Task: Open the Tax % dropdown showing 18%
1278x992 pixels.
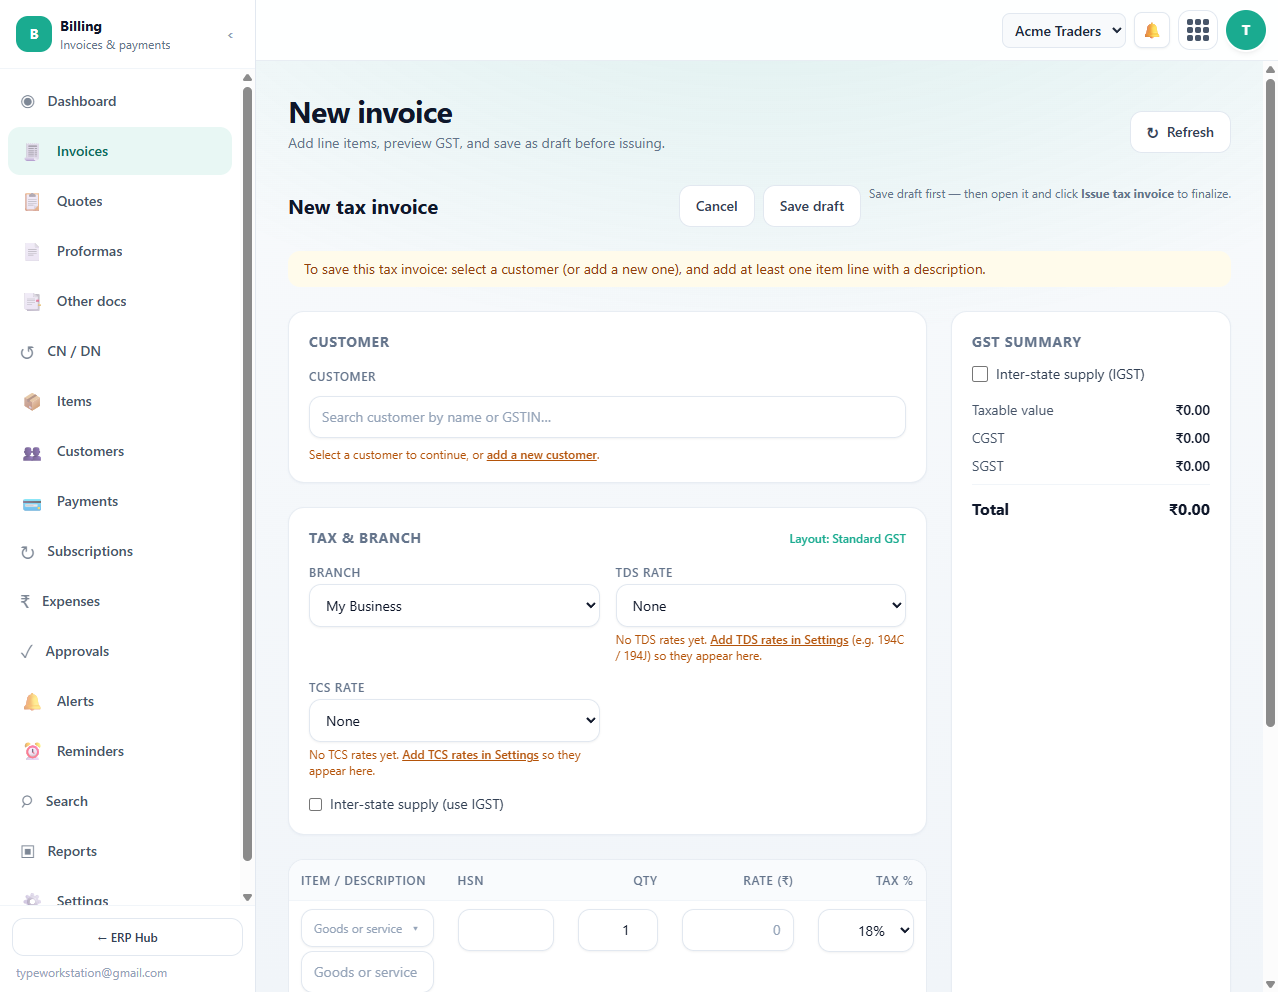Action: [x=866, y=931]
